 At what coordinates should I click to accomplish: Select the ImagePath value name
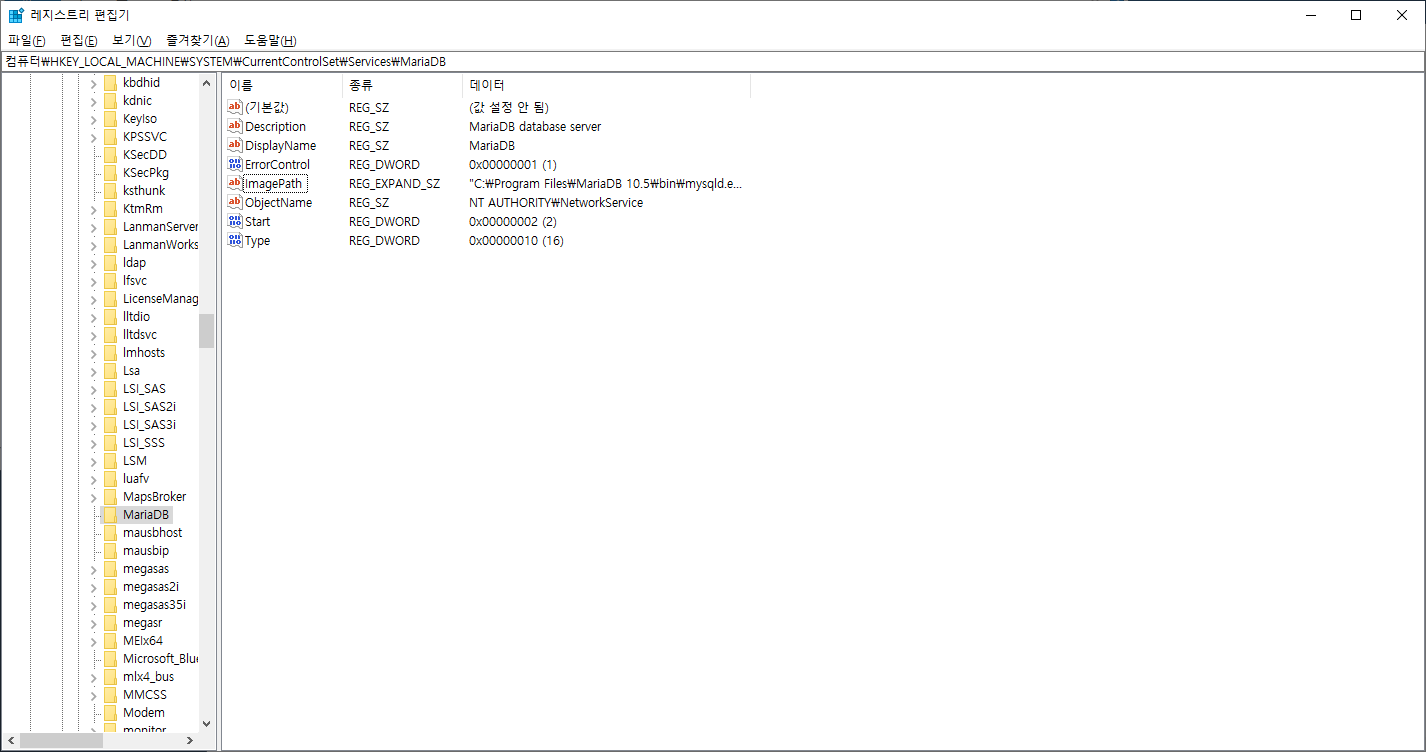(x=273, y=183)
